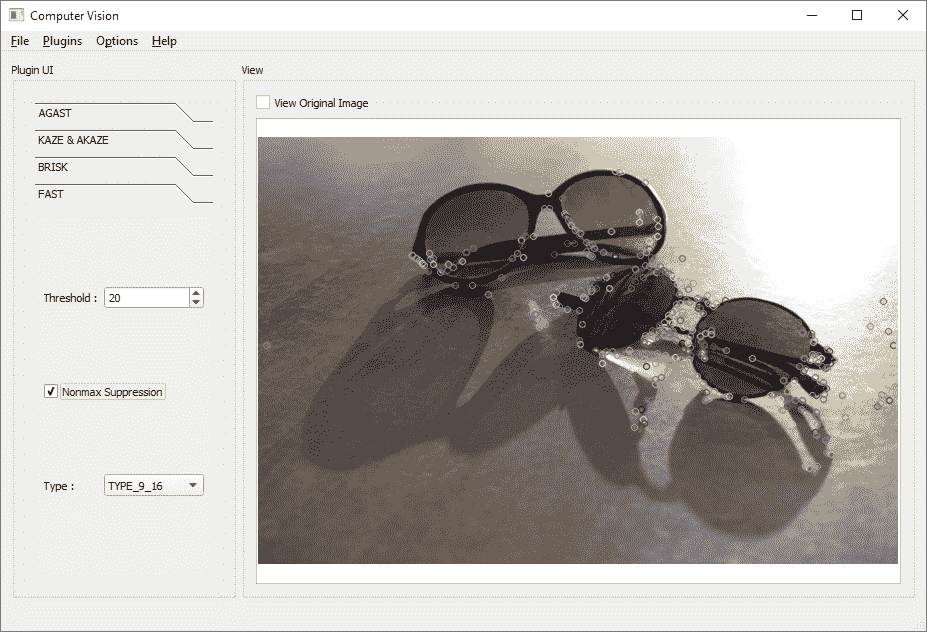927x632 pixels.
Task: Maximize the Computer Vision window
Action: tap(857, 15)
